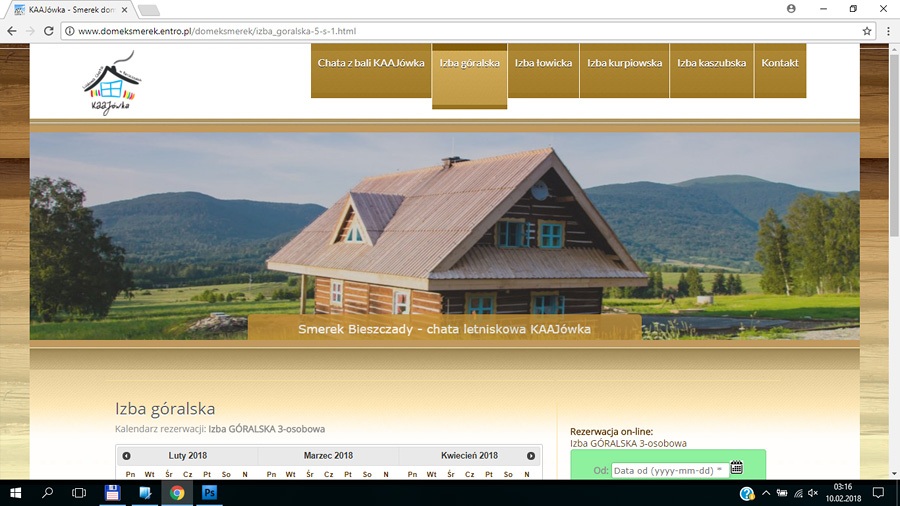Click the KAAJówka house logo
The height and width of the screenshot is (506, 900).
111,83
